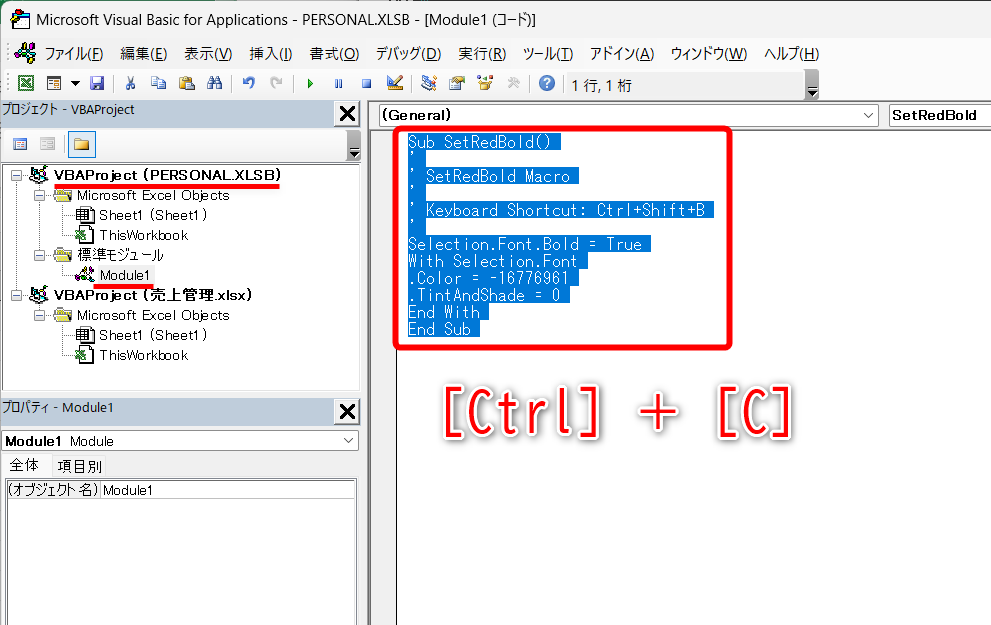The width and height of the screenshot is (991, 625).
Task: Select VBAProject (売上管理.xlsx) in tree
Action: tap(152, 295)
